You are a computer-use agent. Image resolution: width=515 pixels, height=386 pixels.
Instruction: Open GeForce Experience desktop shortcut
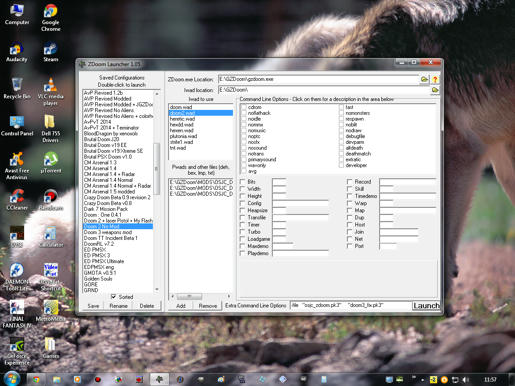pos(17,351)
